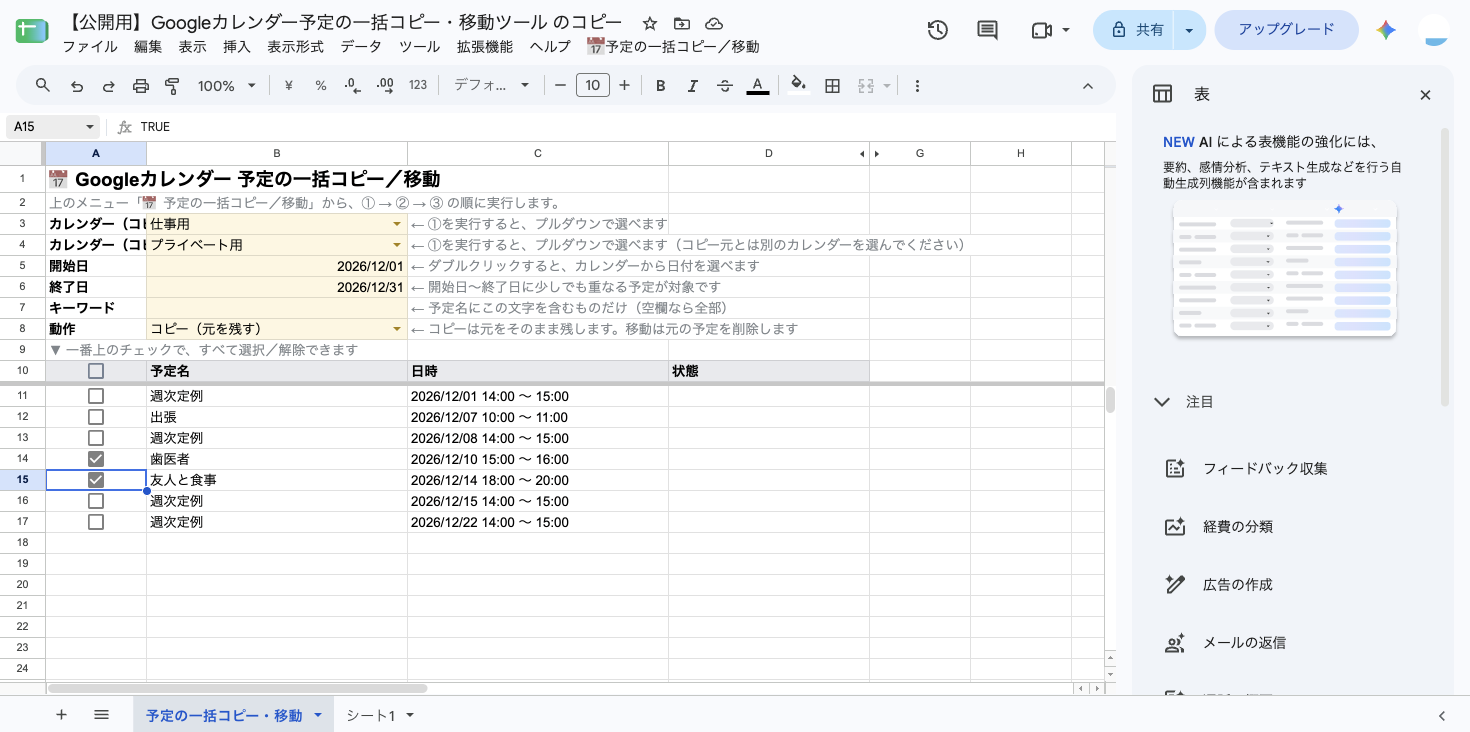Decrease decimal places
The image size is (1470, 732).
click(x=352, y=86)
